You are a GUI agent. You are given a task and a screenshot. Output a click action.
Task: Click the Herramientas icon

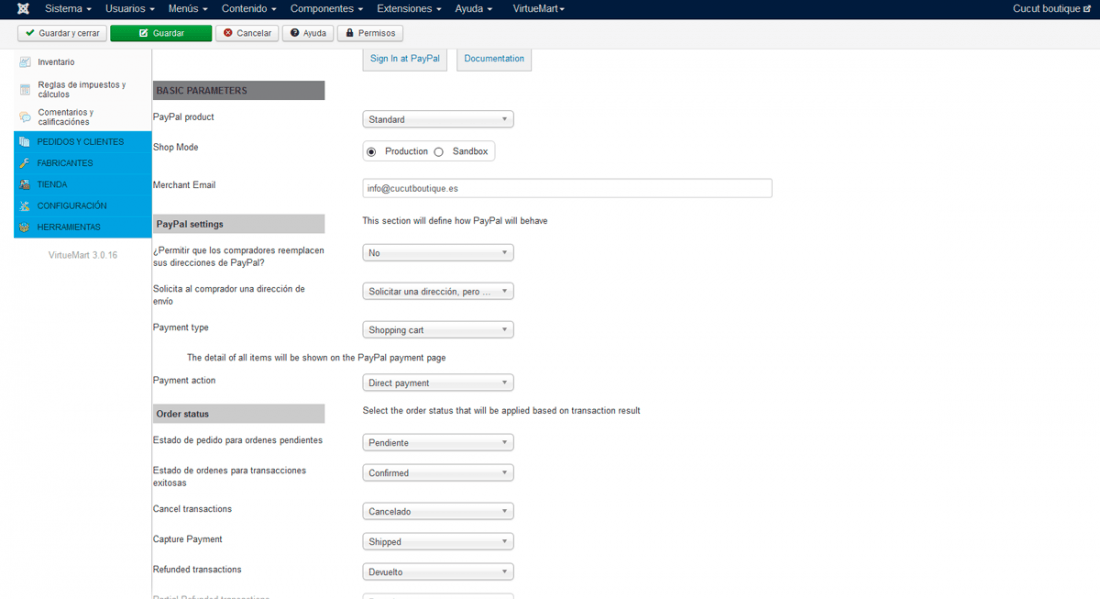click(25, 227)
